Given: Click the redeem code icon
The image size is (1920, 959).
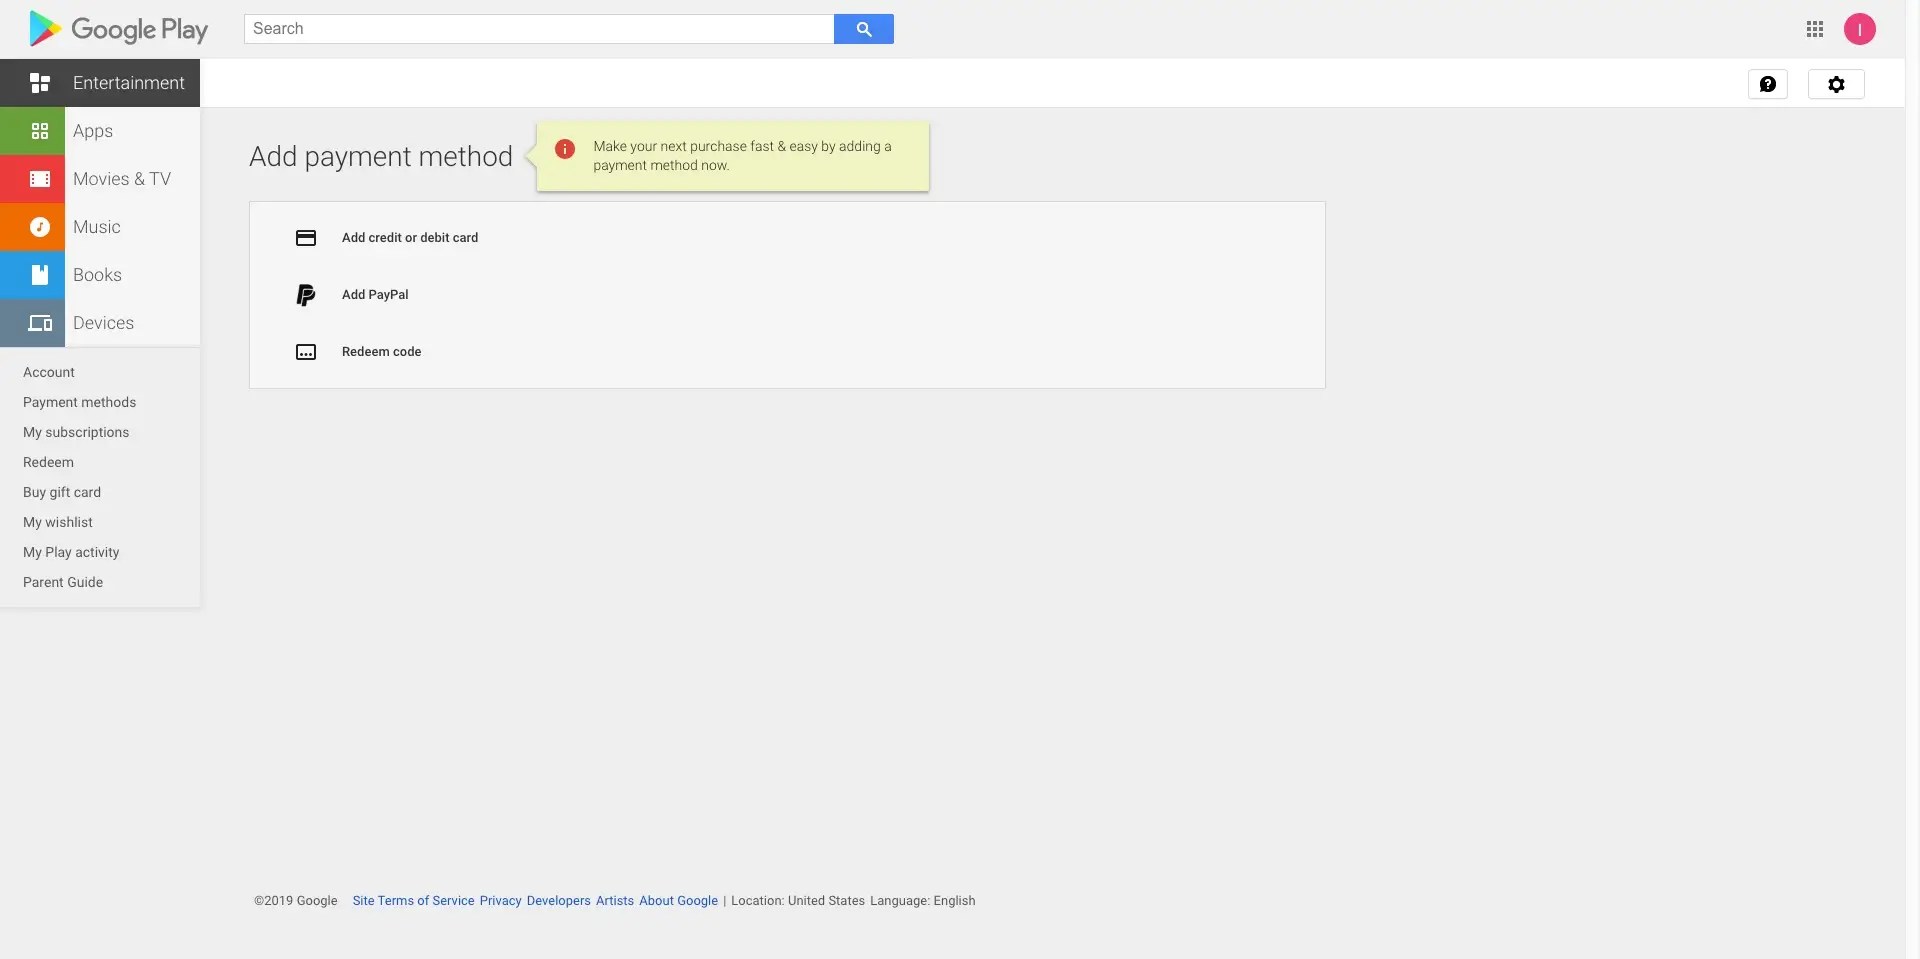Looking at the screenshot, I should click(x=306, y=352).
